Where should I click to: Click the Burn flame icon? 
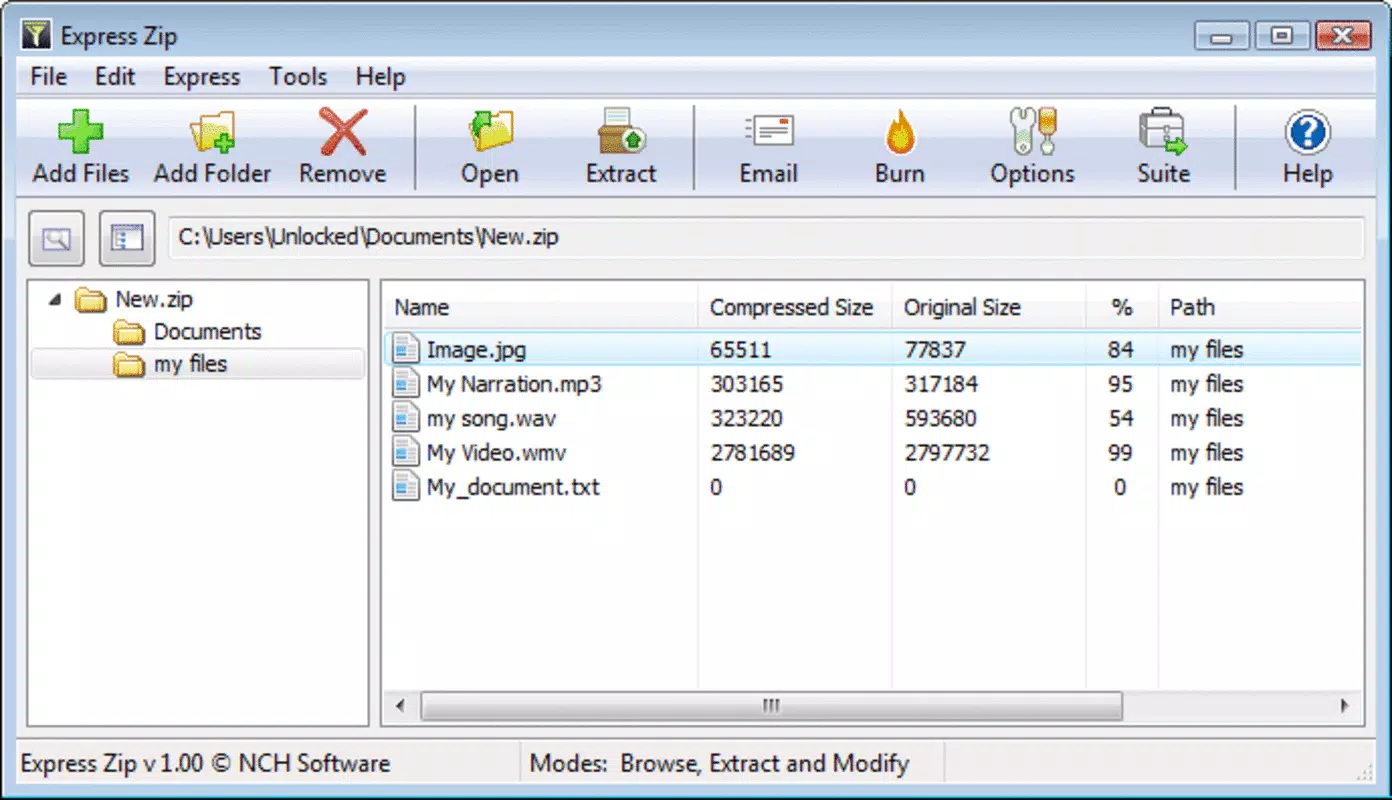pyautogui.click(x=900, y=132)
